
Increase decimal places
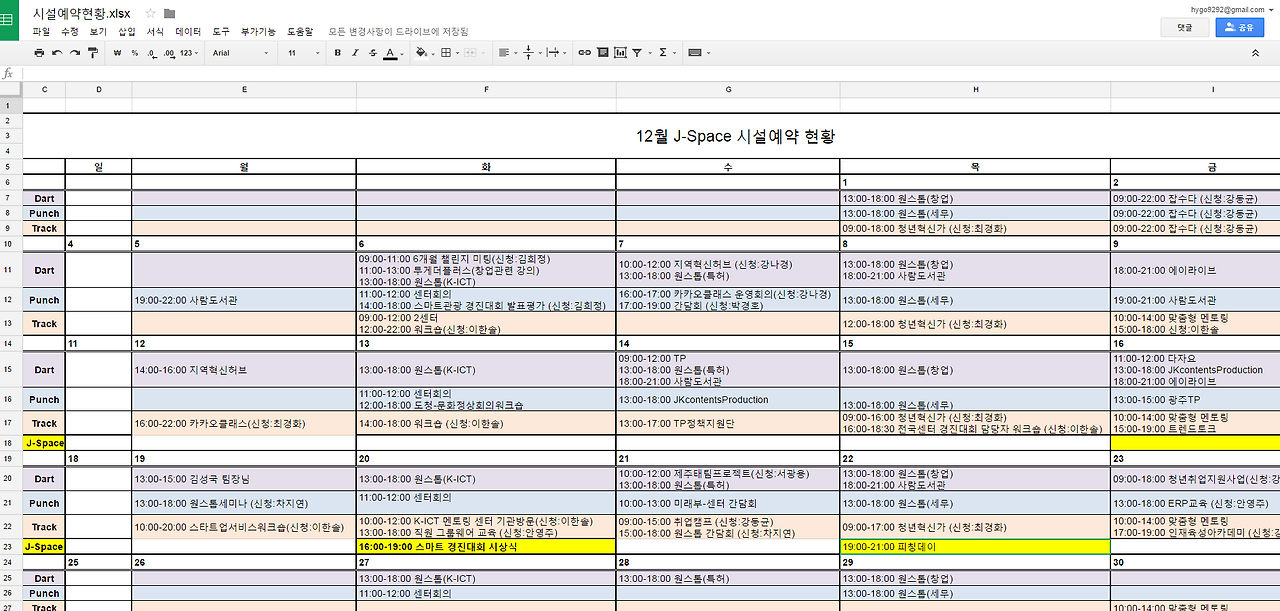(168, 52)
